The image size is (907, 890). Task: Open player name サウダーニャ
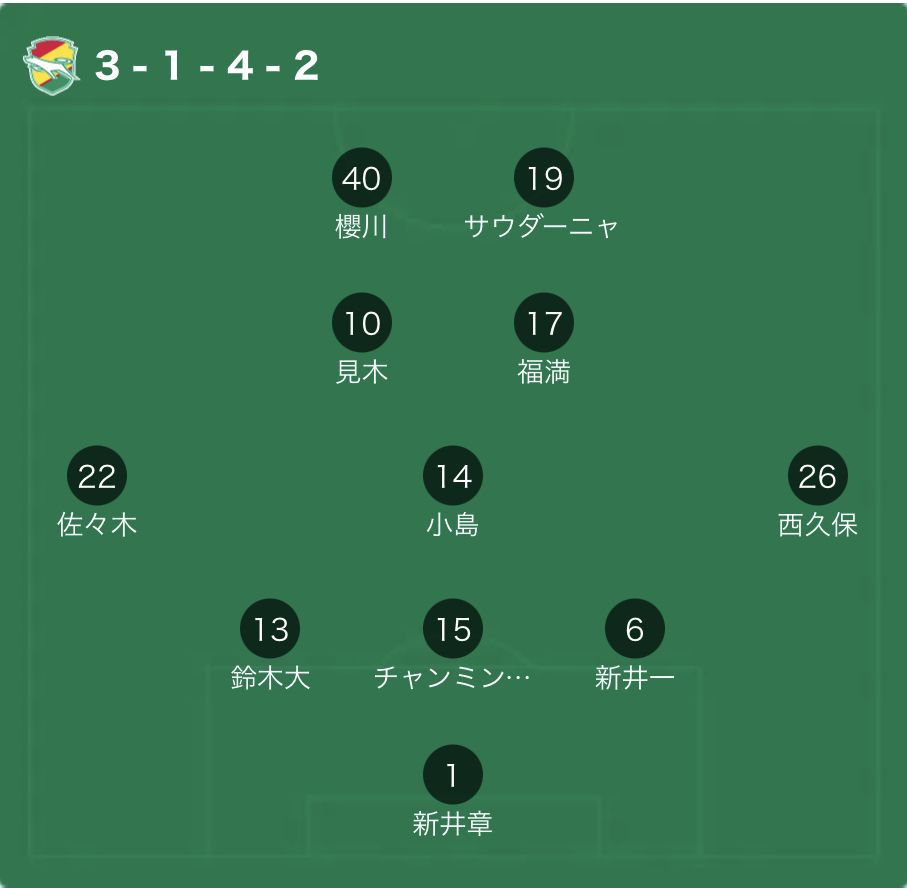[542, 227]
